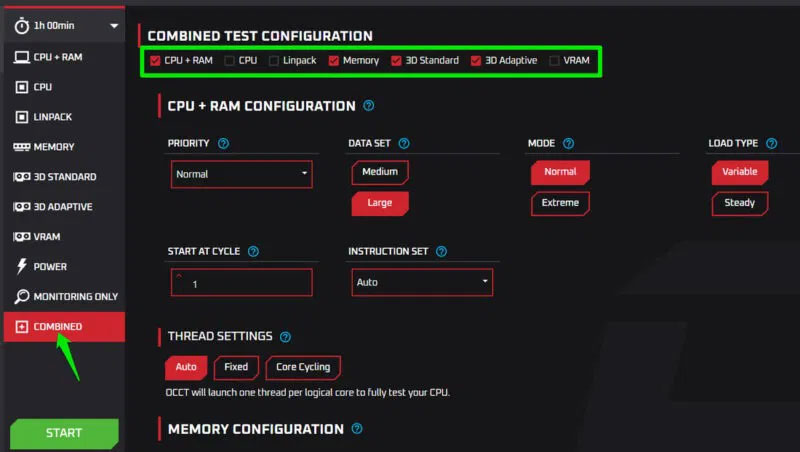Click the Start At Cycle input field
800x452 pixels.
(242, 283)
